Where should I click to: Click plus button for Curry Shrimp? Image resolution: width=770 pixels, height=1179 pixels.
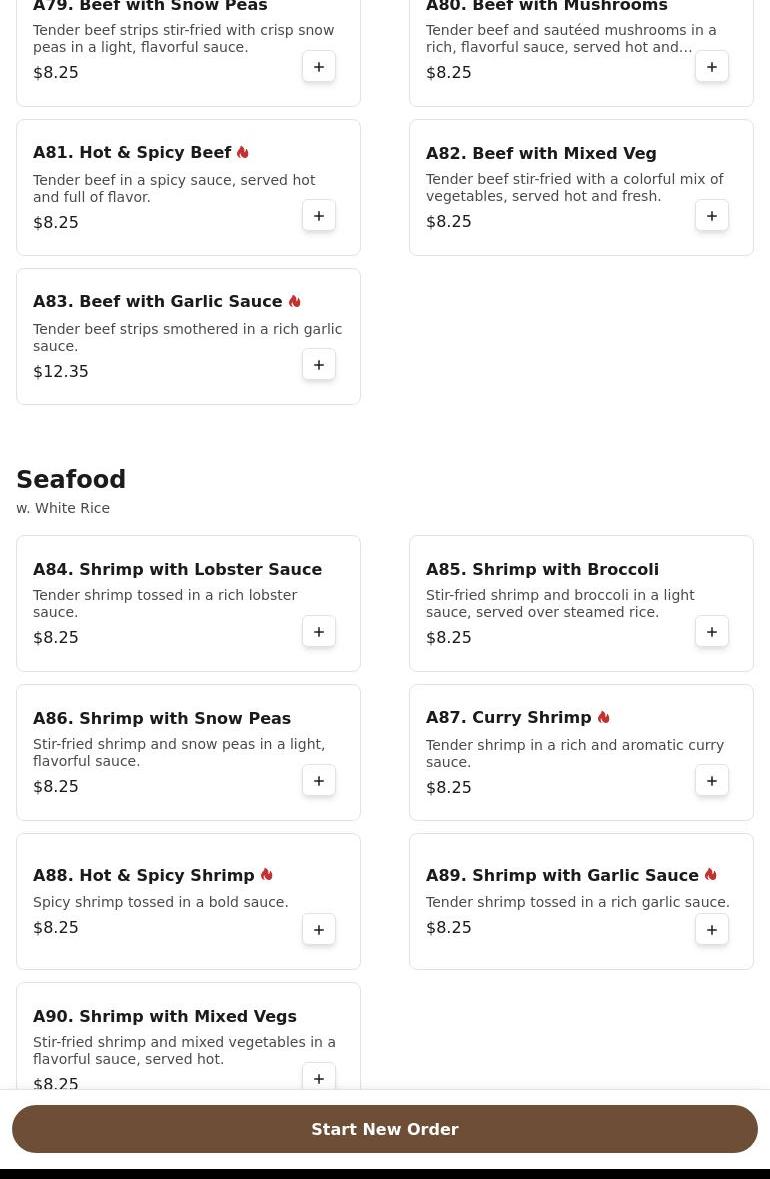pos(712,781)
